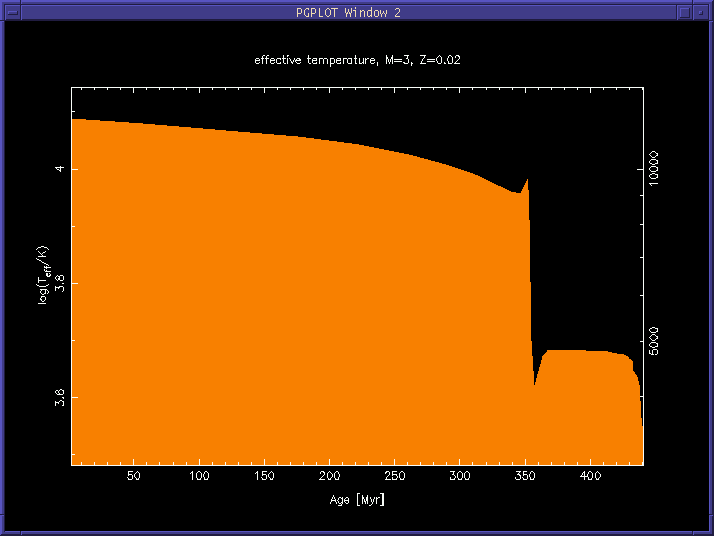Click the right-axis label 10000
Image resolution: width=714 pixels, height=536 pixels.
[x=654, y=169]
